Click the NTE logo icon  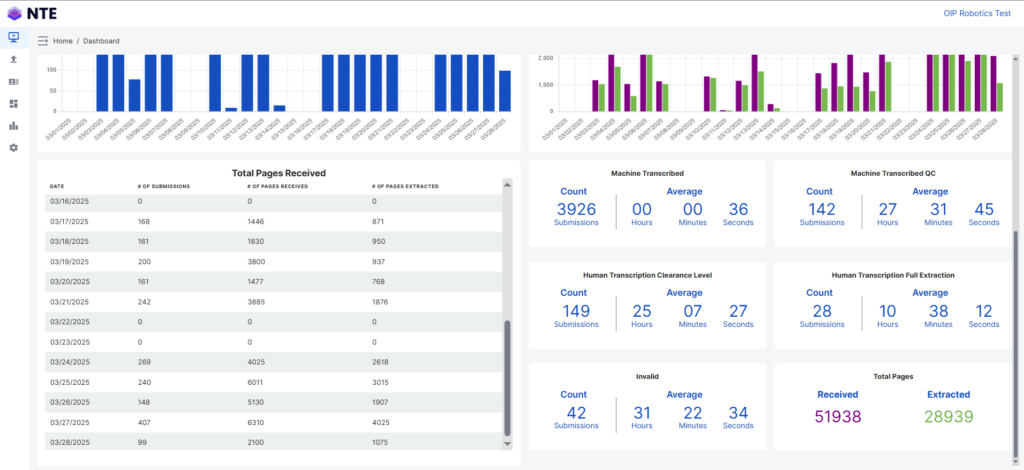[15, 13]
